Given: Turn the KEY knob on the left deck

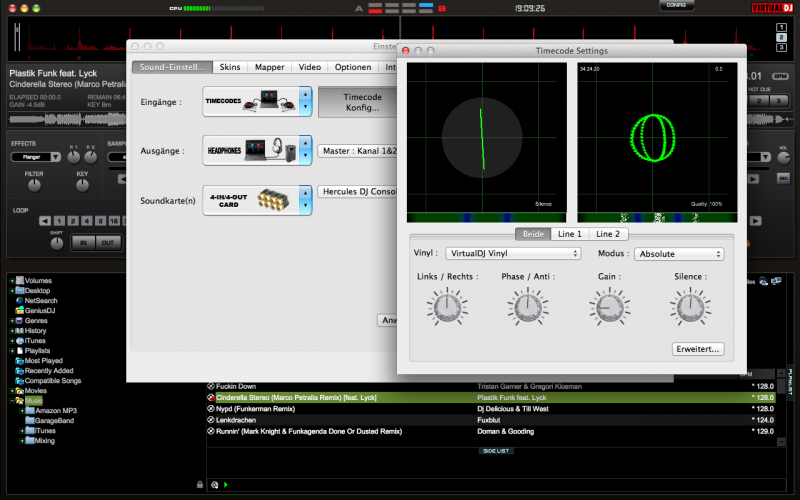Looking at the screenshot, I should (x=82, y=186).
